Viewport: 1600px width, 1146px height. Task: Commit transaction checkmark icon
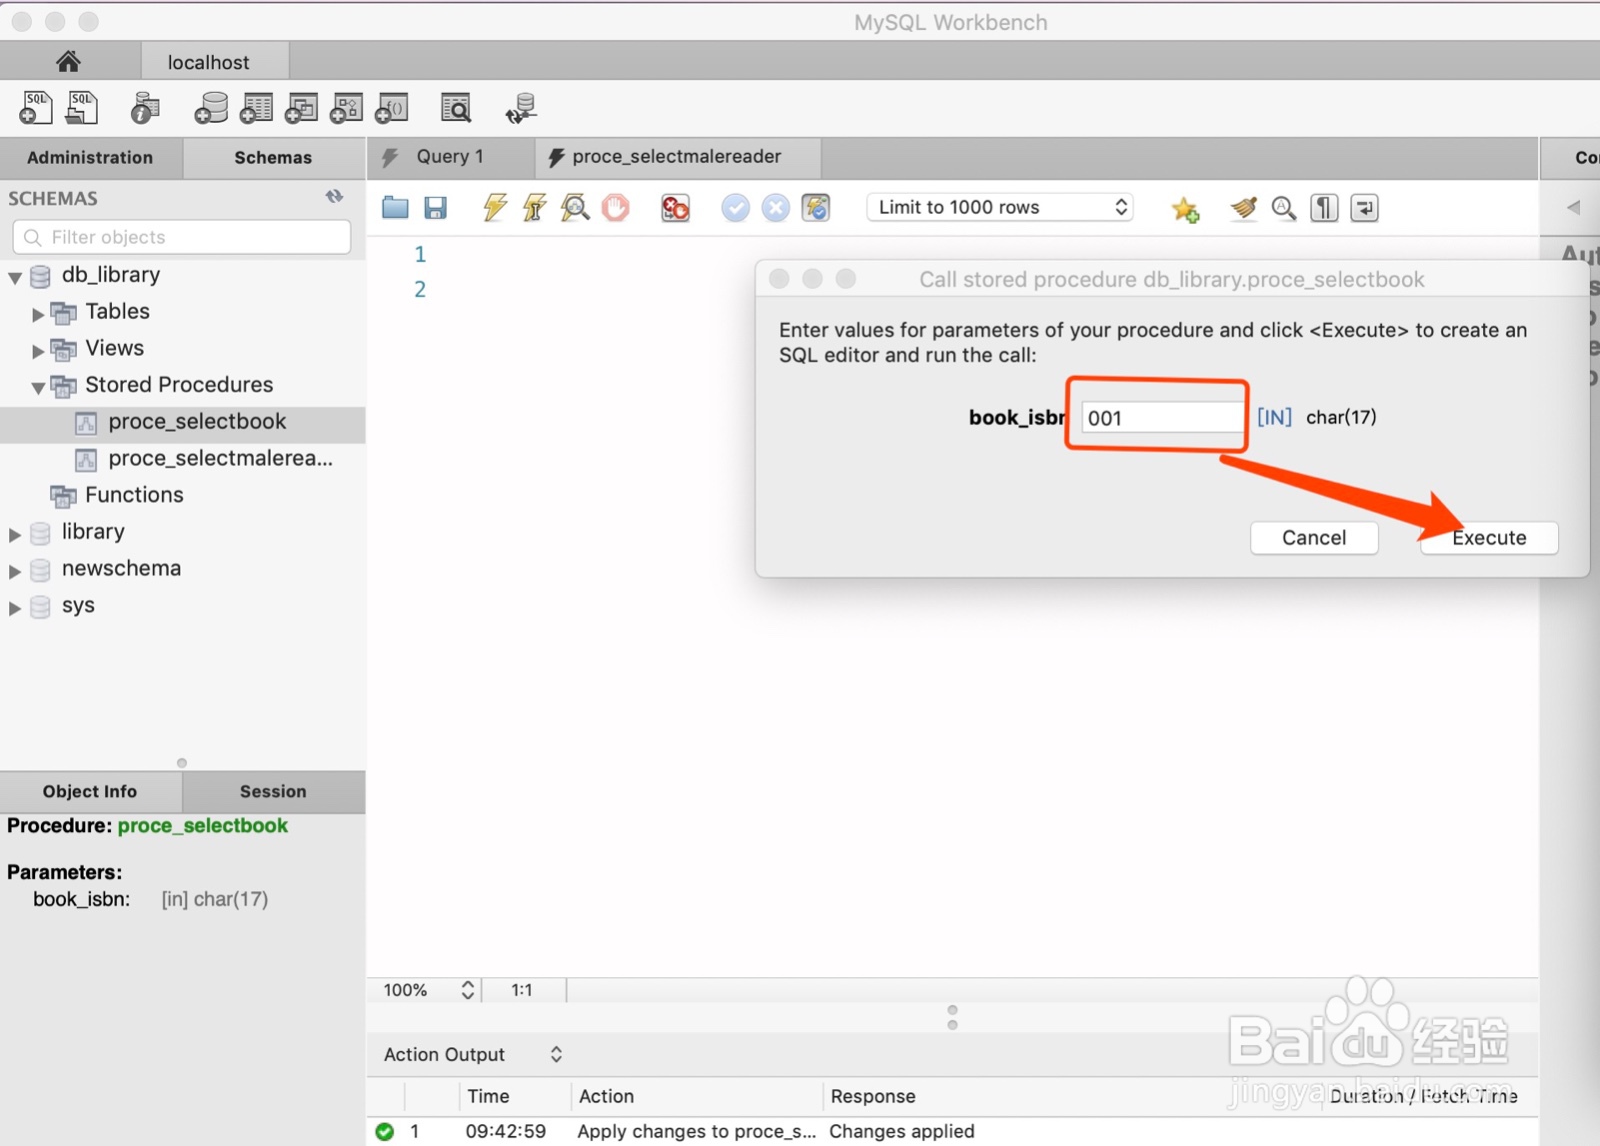point(735,207)
